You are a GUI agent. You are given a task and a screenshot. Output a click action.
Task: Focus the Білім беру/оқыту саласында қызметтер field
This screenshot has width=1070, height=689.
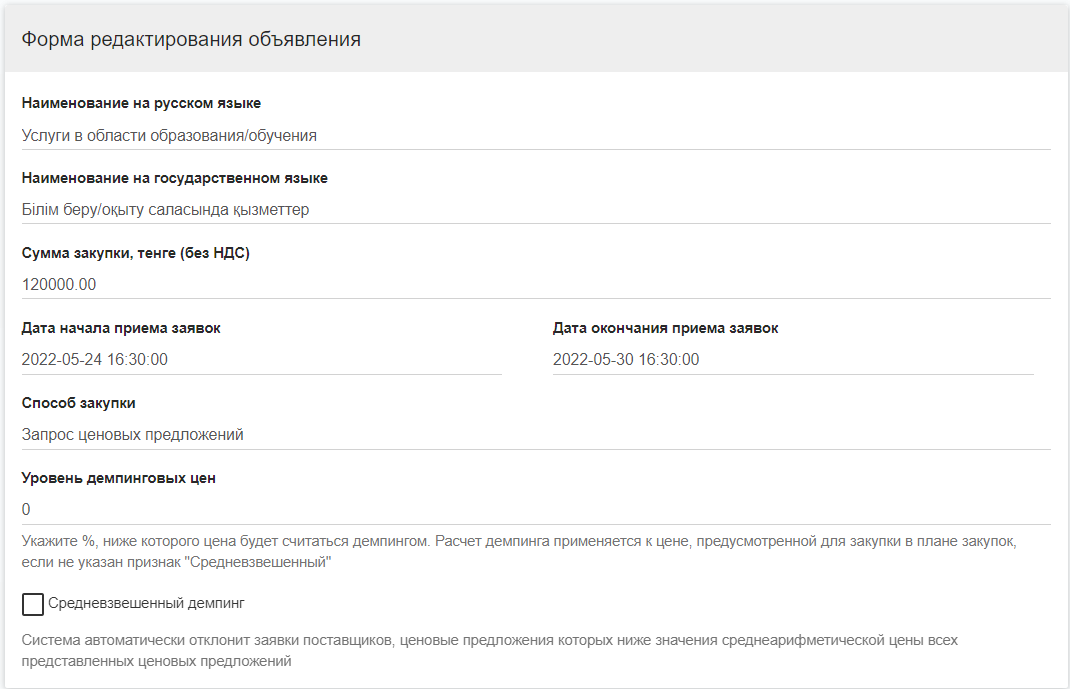pos(535,210)
